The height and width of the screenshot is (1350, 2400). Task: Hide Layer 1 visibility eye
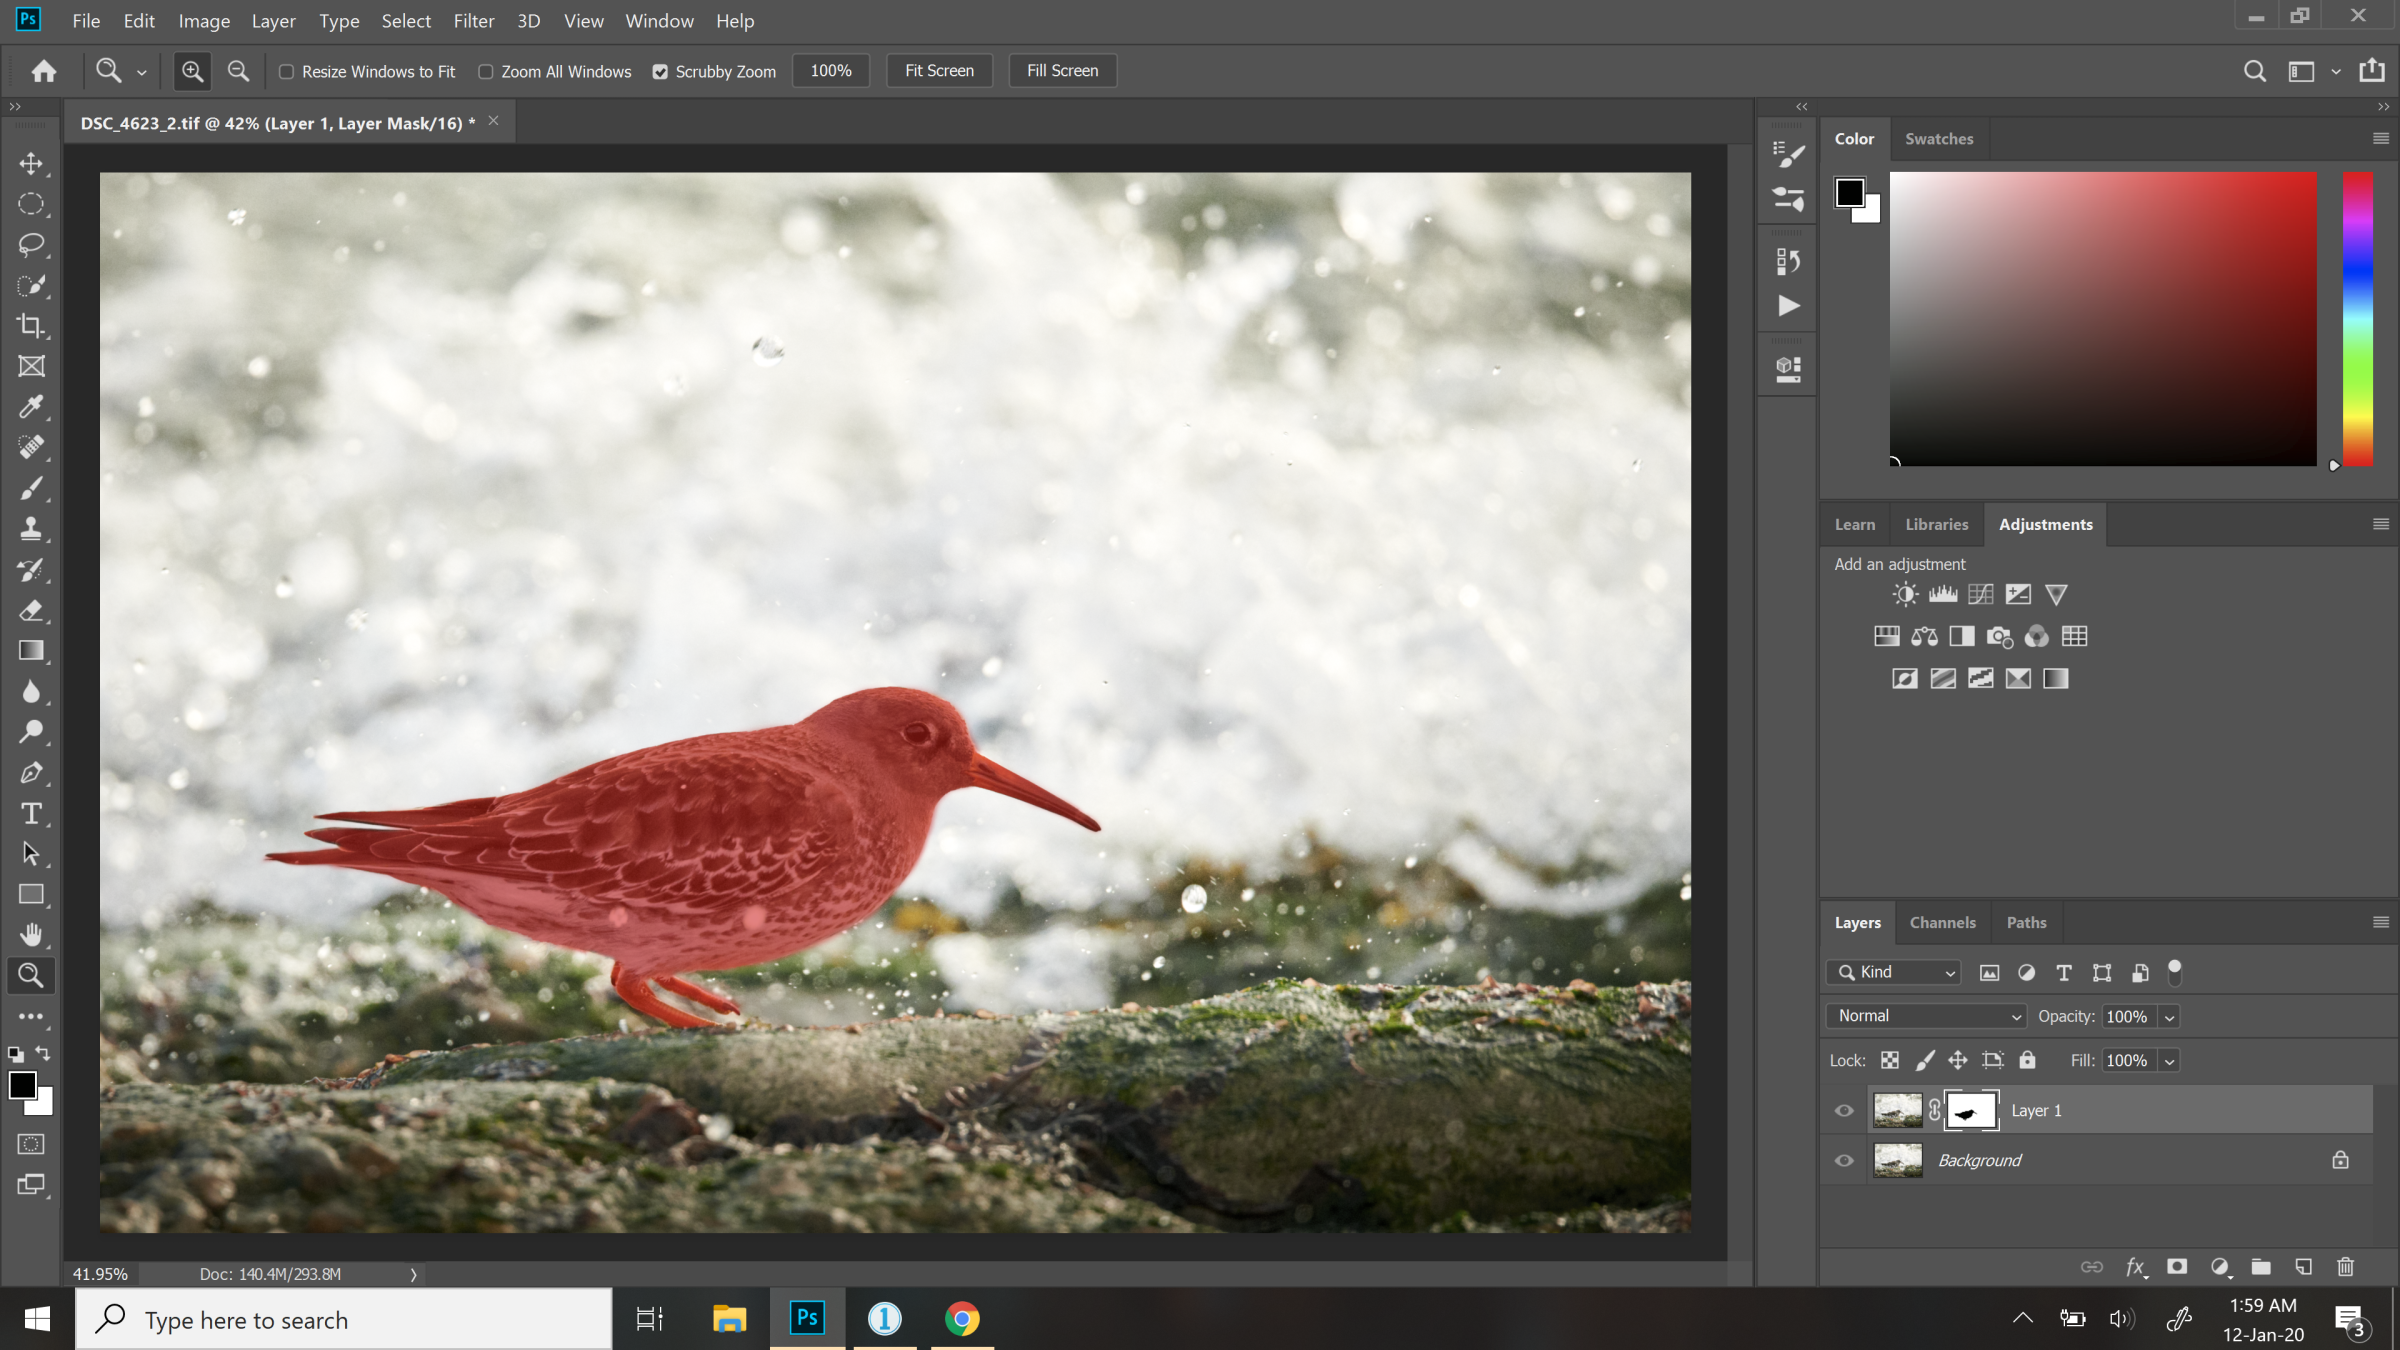pyautogui.click(x=1844, y=1111)
